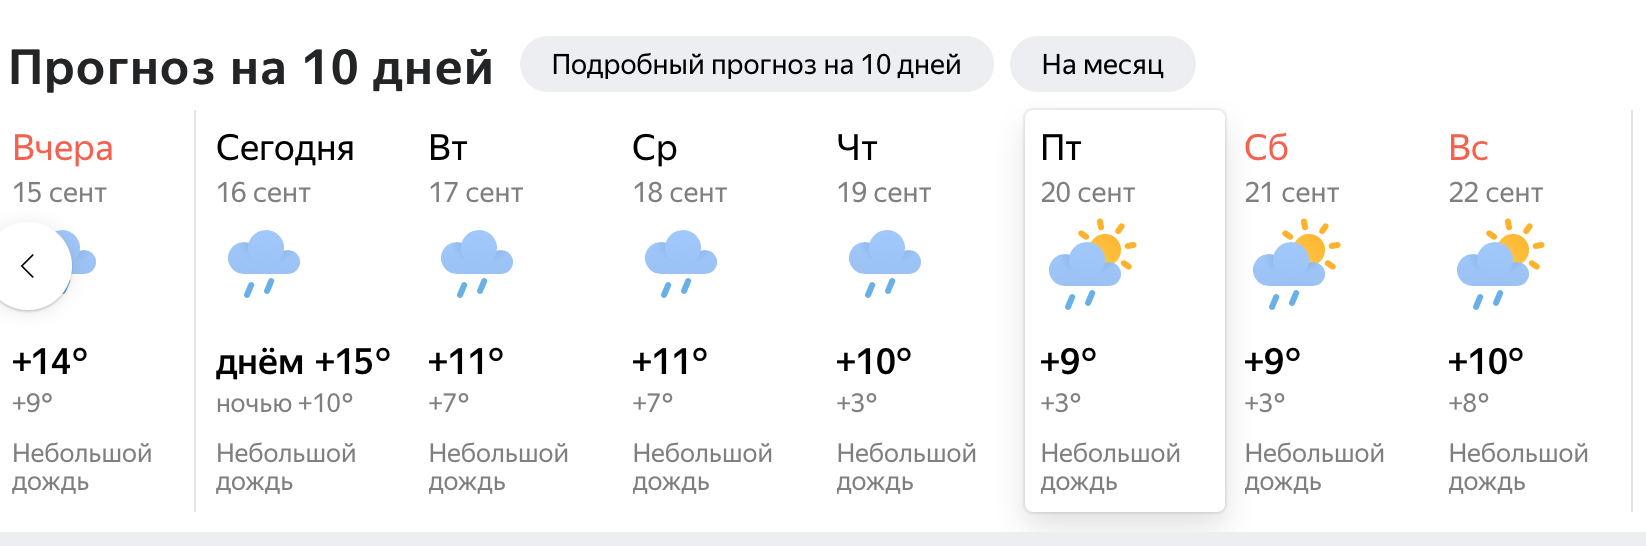Select the Вт day heading

(448, 148)
